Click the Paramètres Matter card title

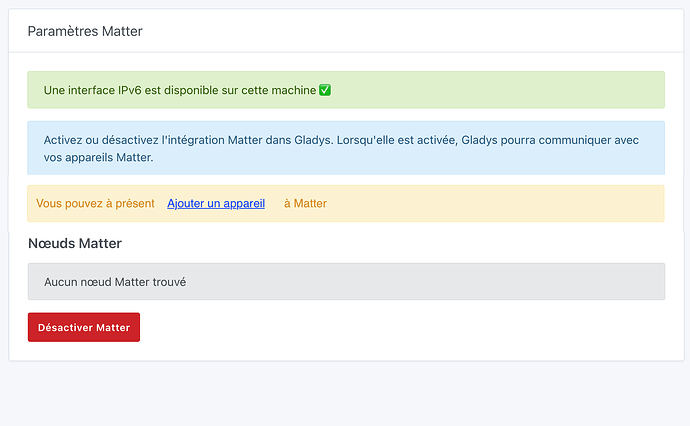click(x=85, y=31)
